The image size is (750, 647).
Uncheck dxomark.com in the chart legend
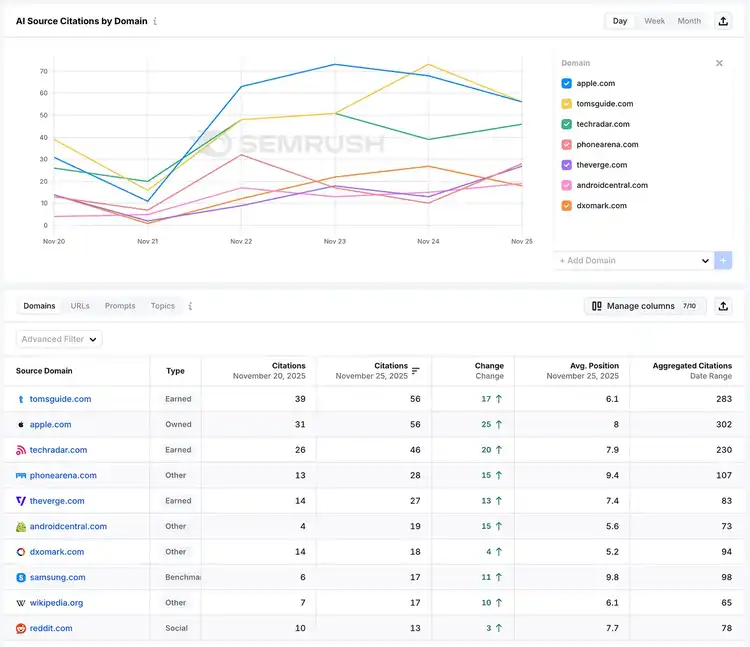coord(566,206)
